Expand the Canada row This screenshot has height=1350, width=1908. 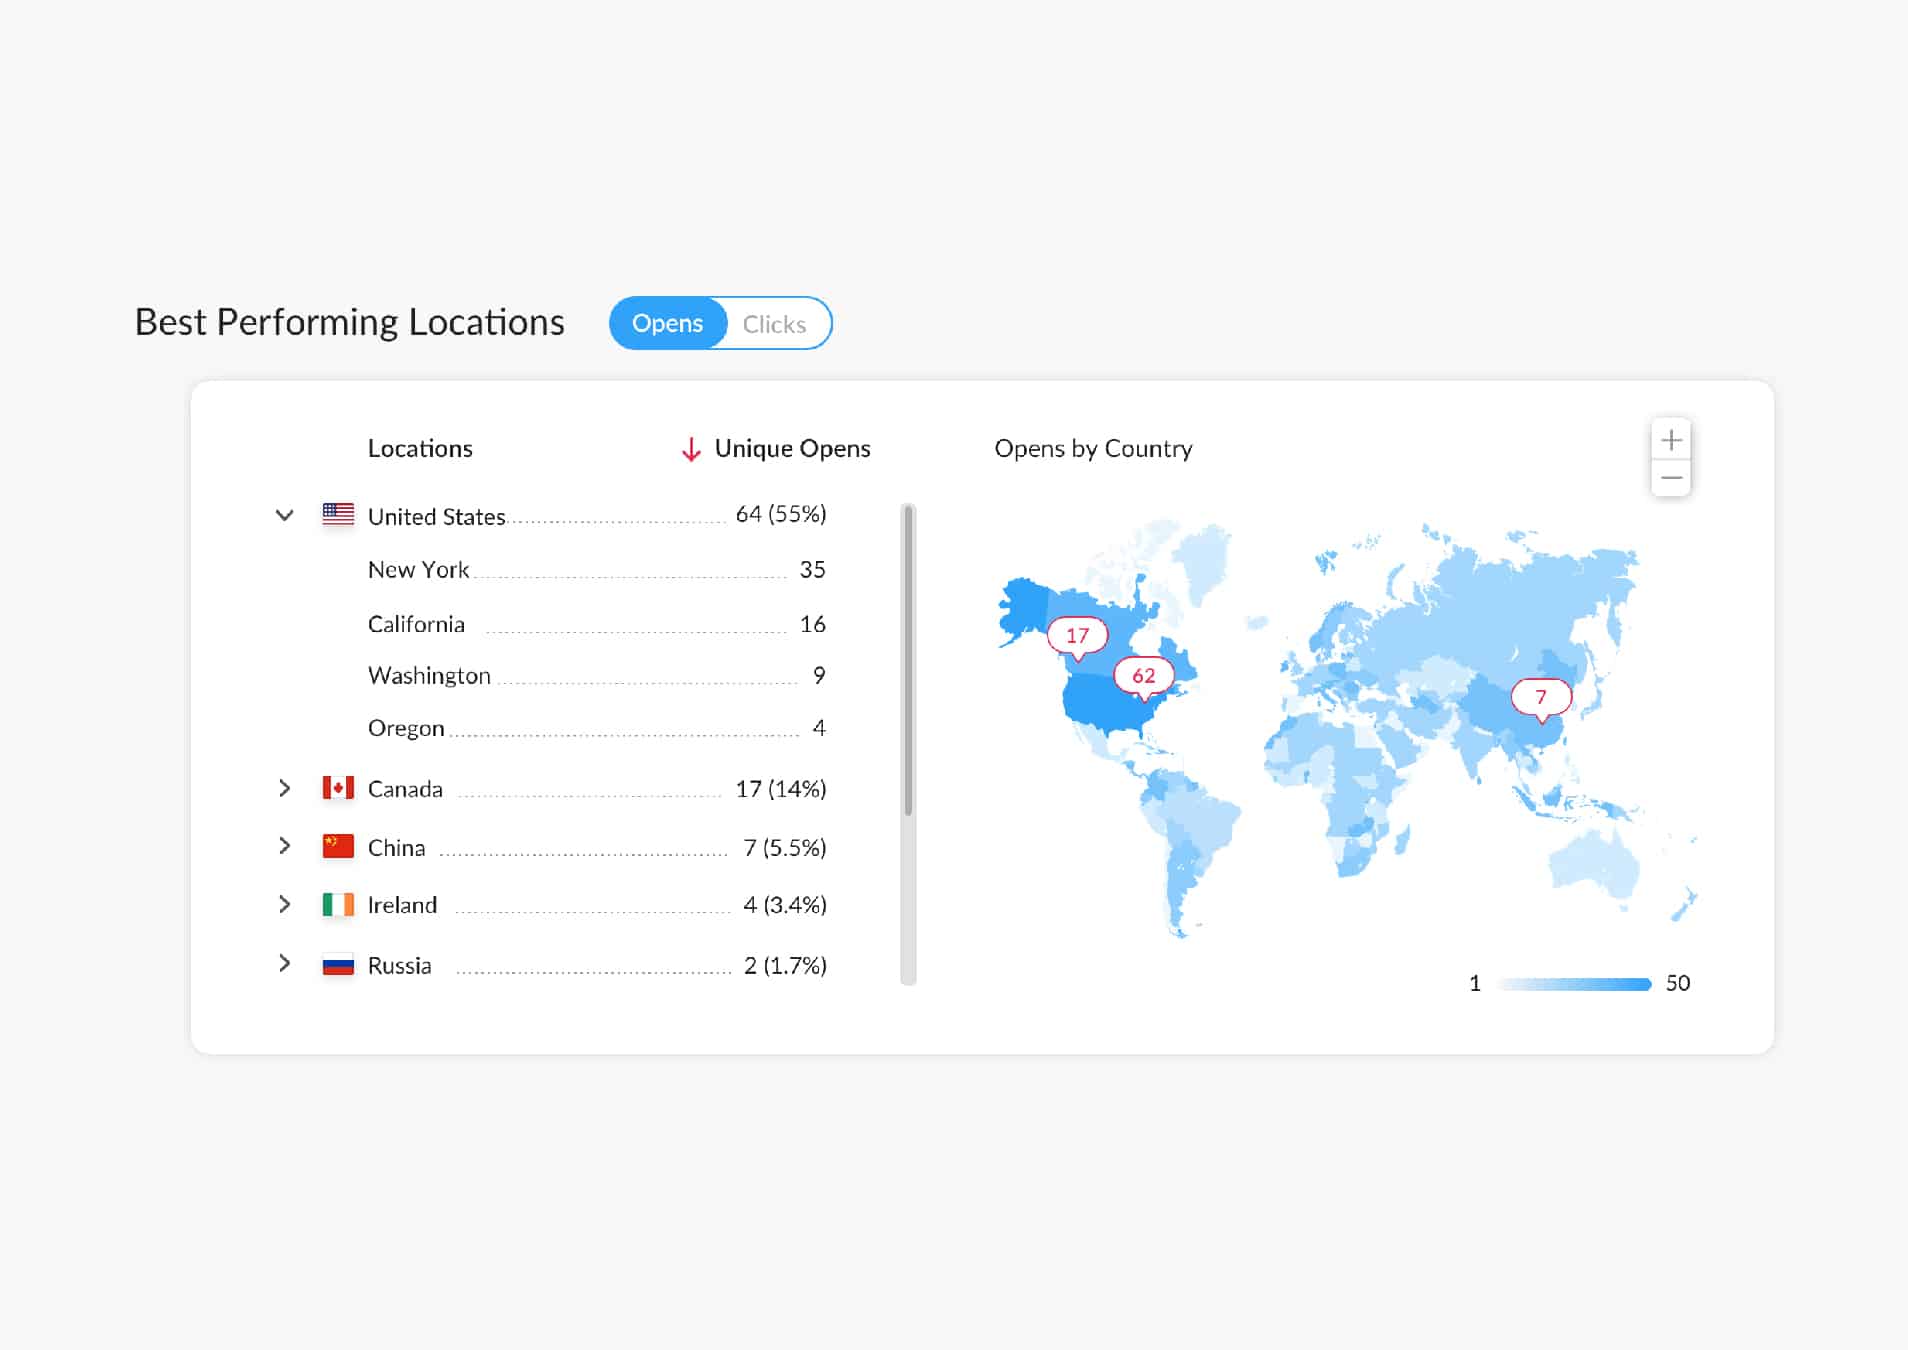coord(284,788)
